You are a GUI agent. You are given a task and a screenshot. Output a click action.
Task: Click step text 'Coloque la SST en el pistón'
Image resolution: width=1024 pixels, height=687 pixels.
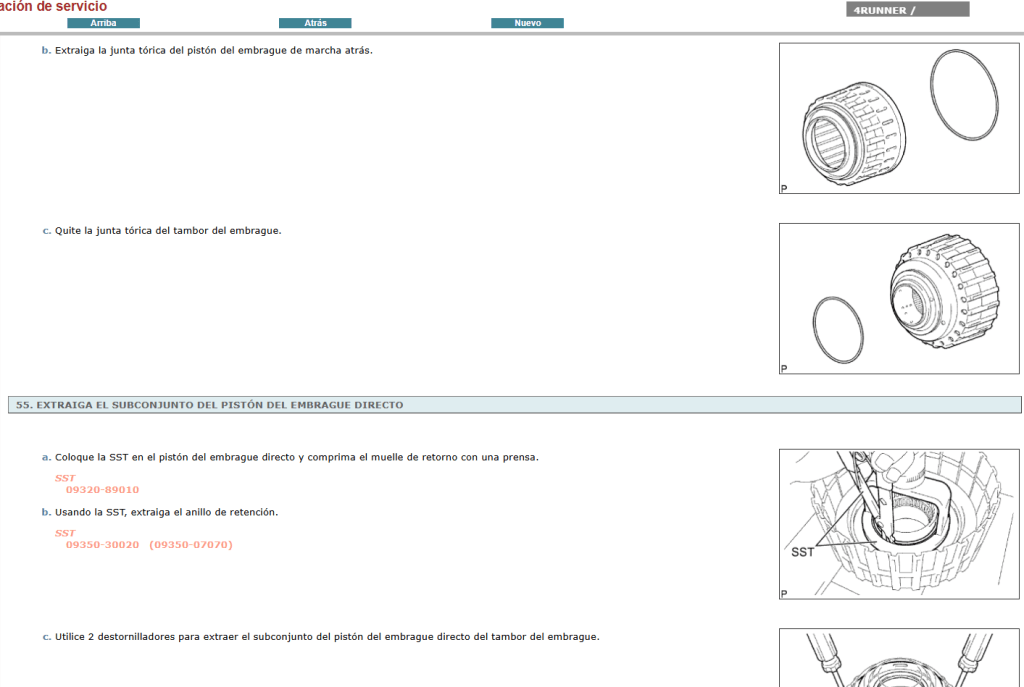pyautogui.click(x=296, y=457)
